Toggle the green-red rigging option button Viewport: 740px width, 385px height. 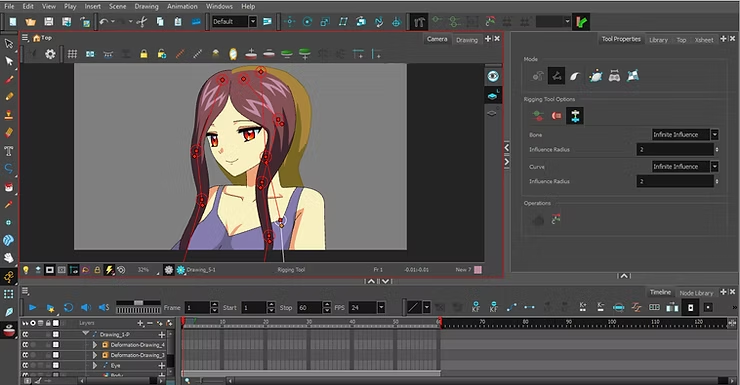[538, 116]
